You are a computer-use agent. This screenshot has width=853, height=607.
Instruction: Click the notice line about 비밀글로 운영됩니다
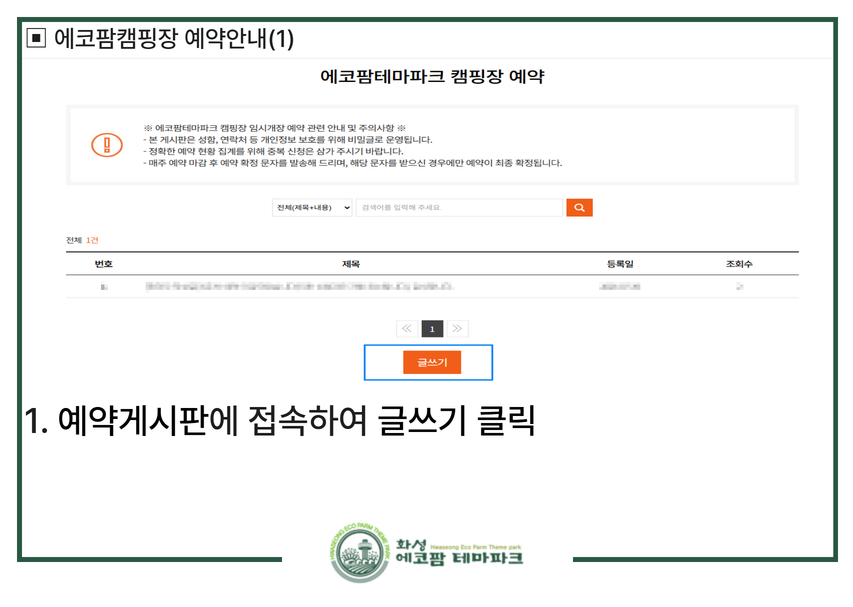point(288,140)
